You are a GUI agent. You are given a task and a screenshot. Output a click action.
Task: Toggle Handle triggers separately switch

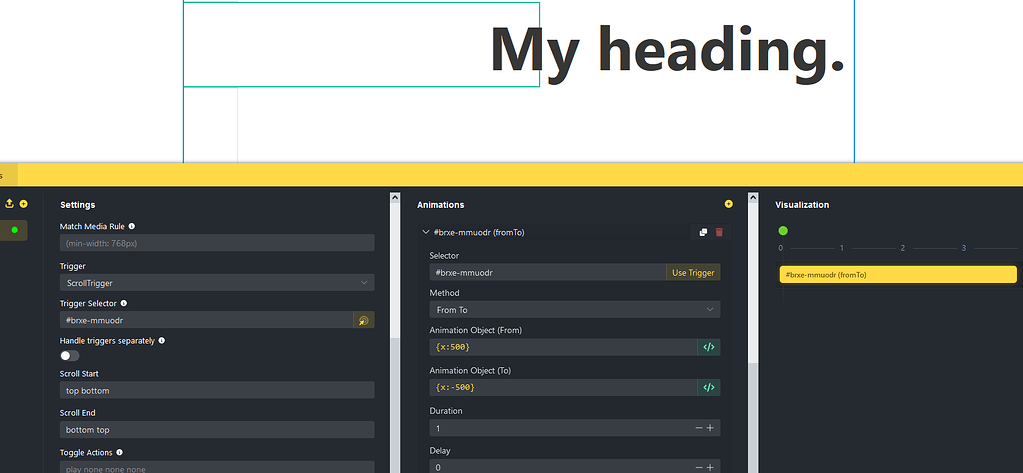pyautogui.click(x=70, y=355)
